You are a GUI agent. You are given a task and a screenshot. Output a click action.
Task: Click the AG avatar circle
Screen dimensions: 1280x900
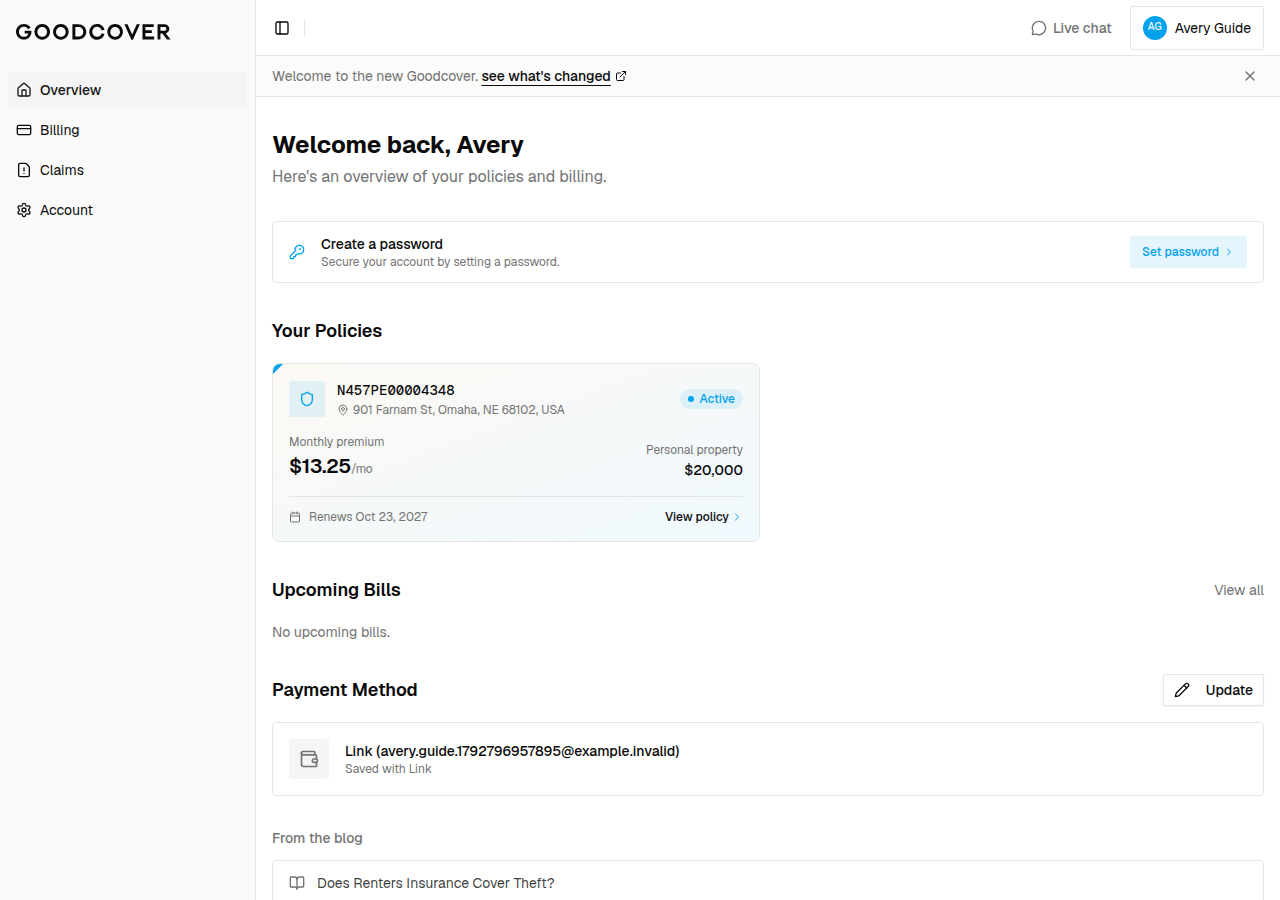coord(1155,28)
